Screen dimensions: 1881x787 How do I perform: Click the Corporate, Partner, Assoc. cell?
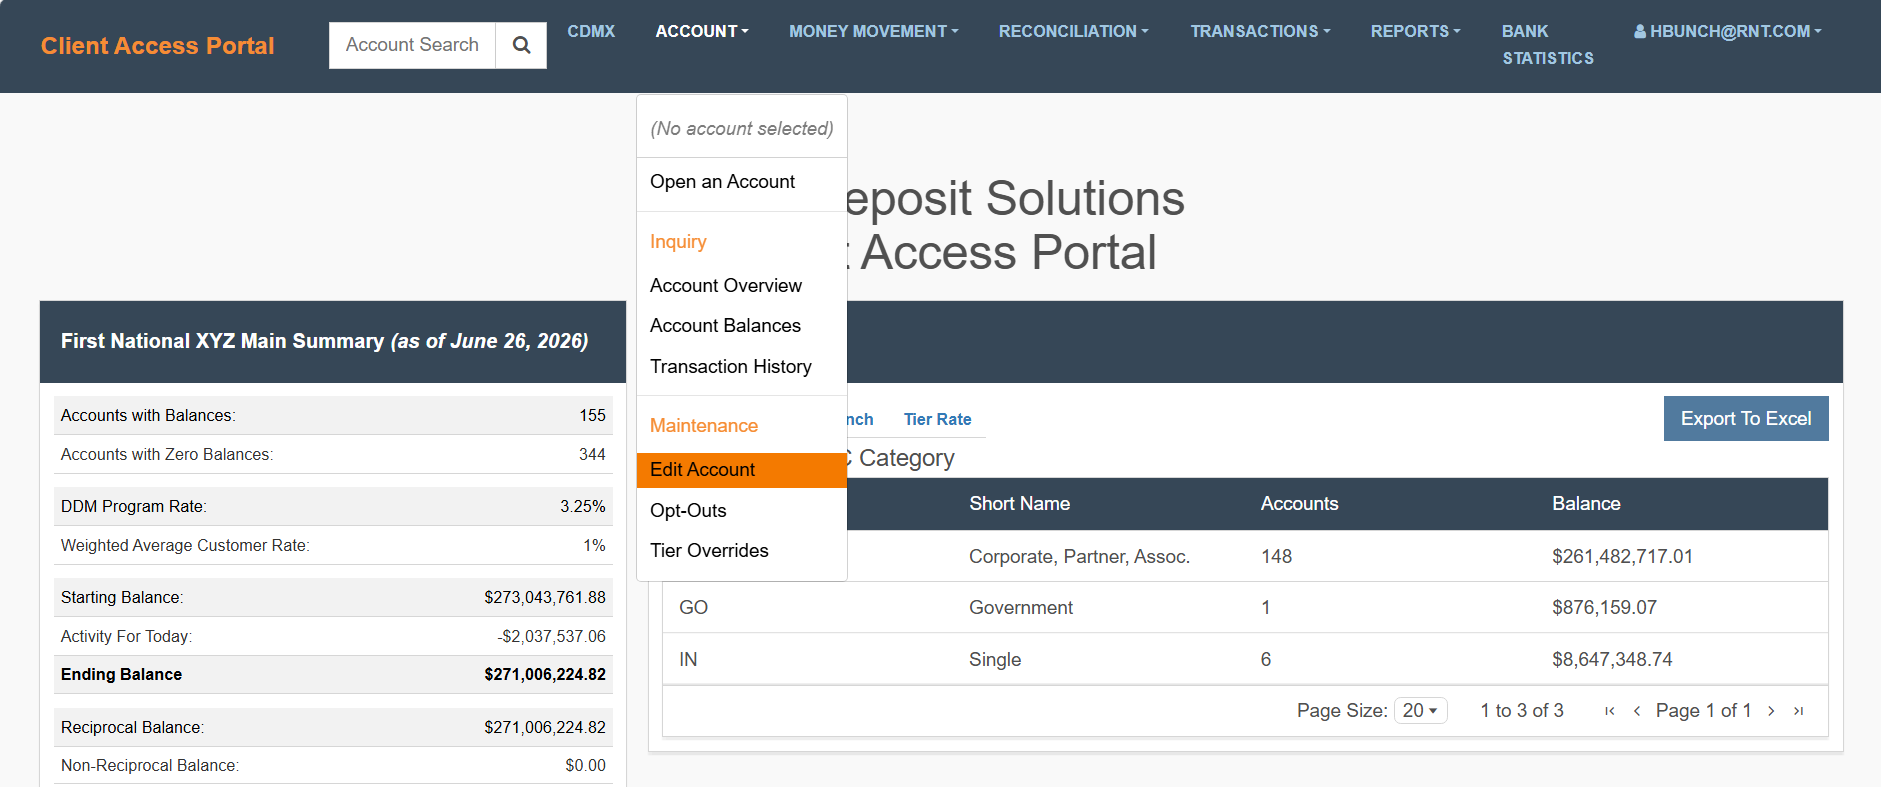1079,557
